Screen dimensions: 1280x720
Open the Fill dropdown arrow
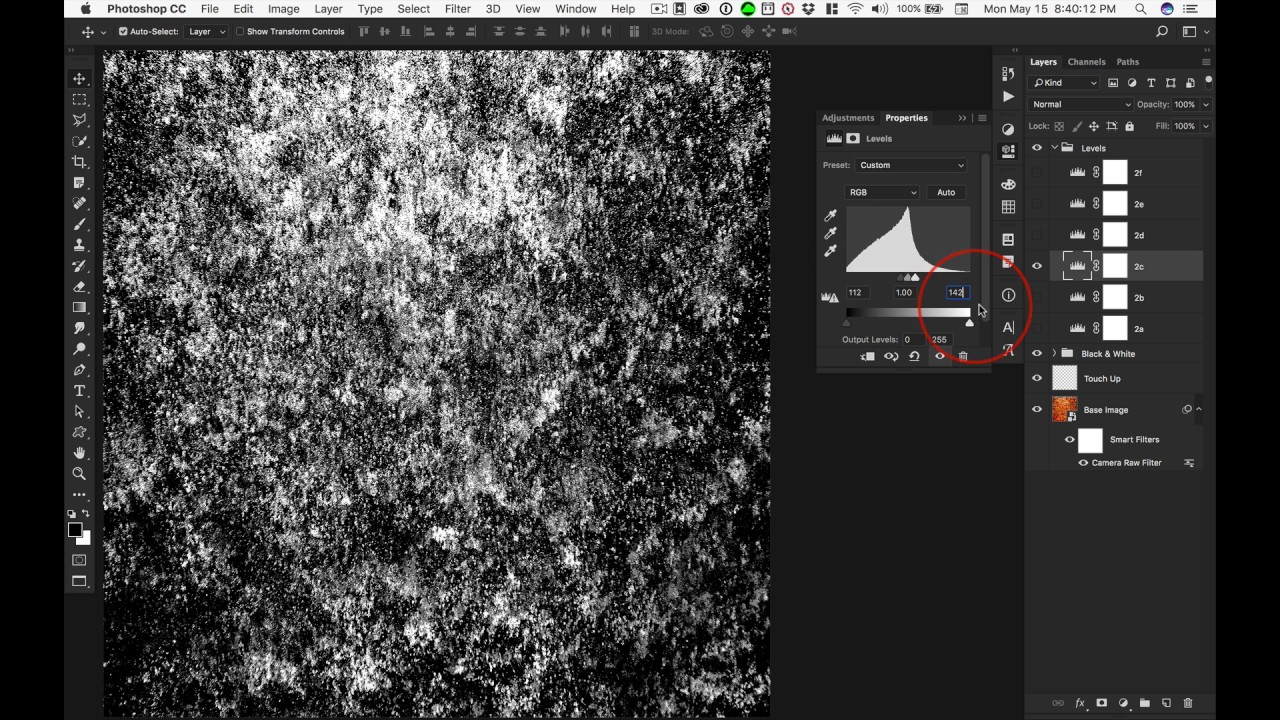pyautogui.click(x=1206, y=126)
